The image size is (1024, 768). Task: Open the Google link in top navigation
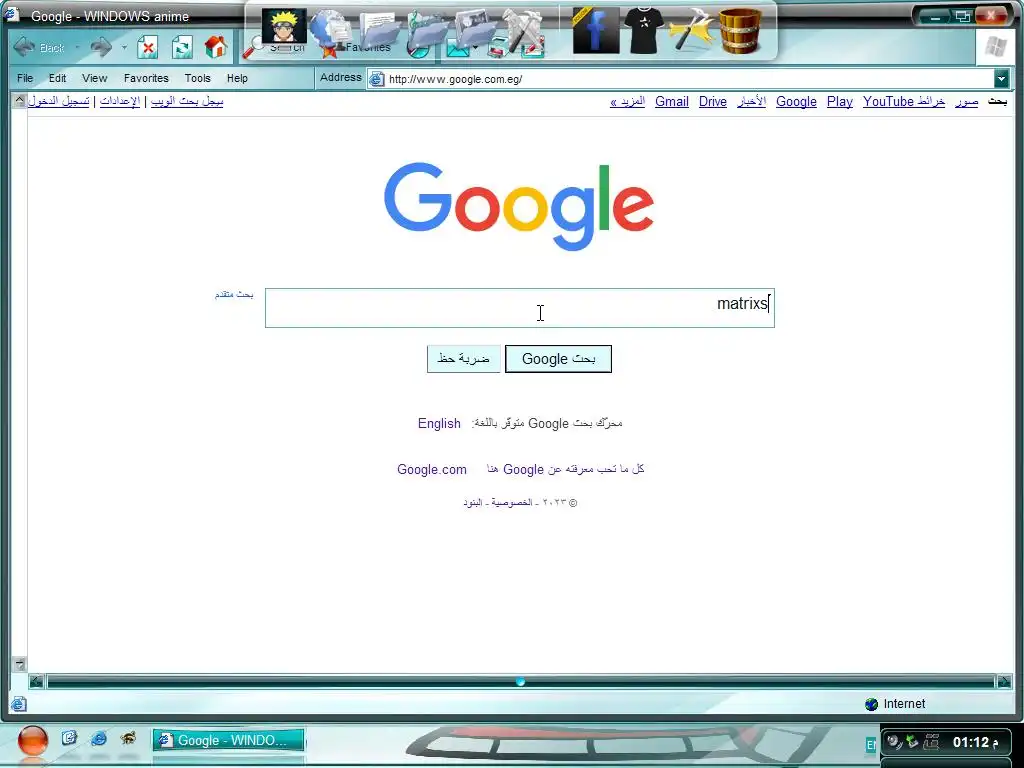(796, 102)
